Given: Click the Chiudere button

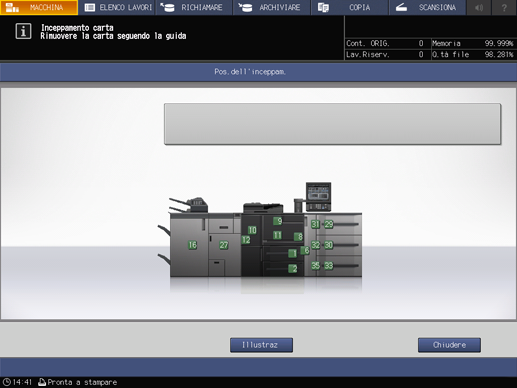Looking at the screenshot, I should pos(449,345).
